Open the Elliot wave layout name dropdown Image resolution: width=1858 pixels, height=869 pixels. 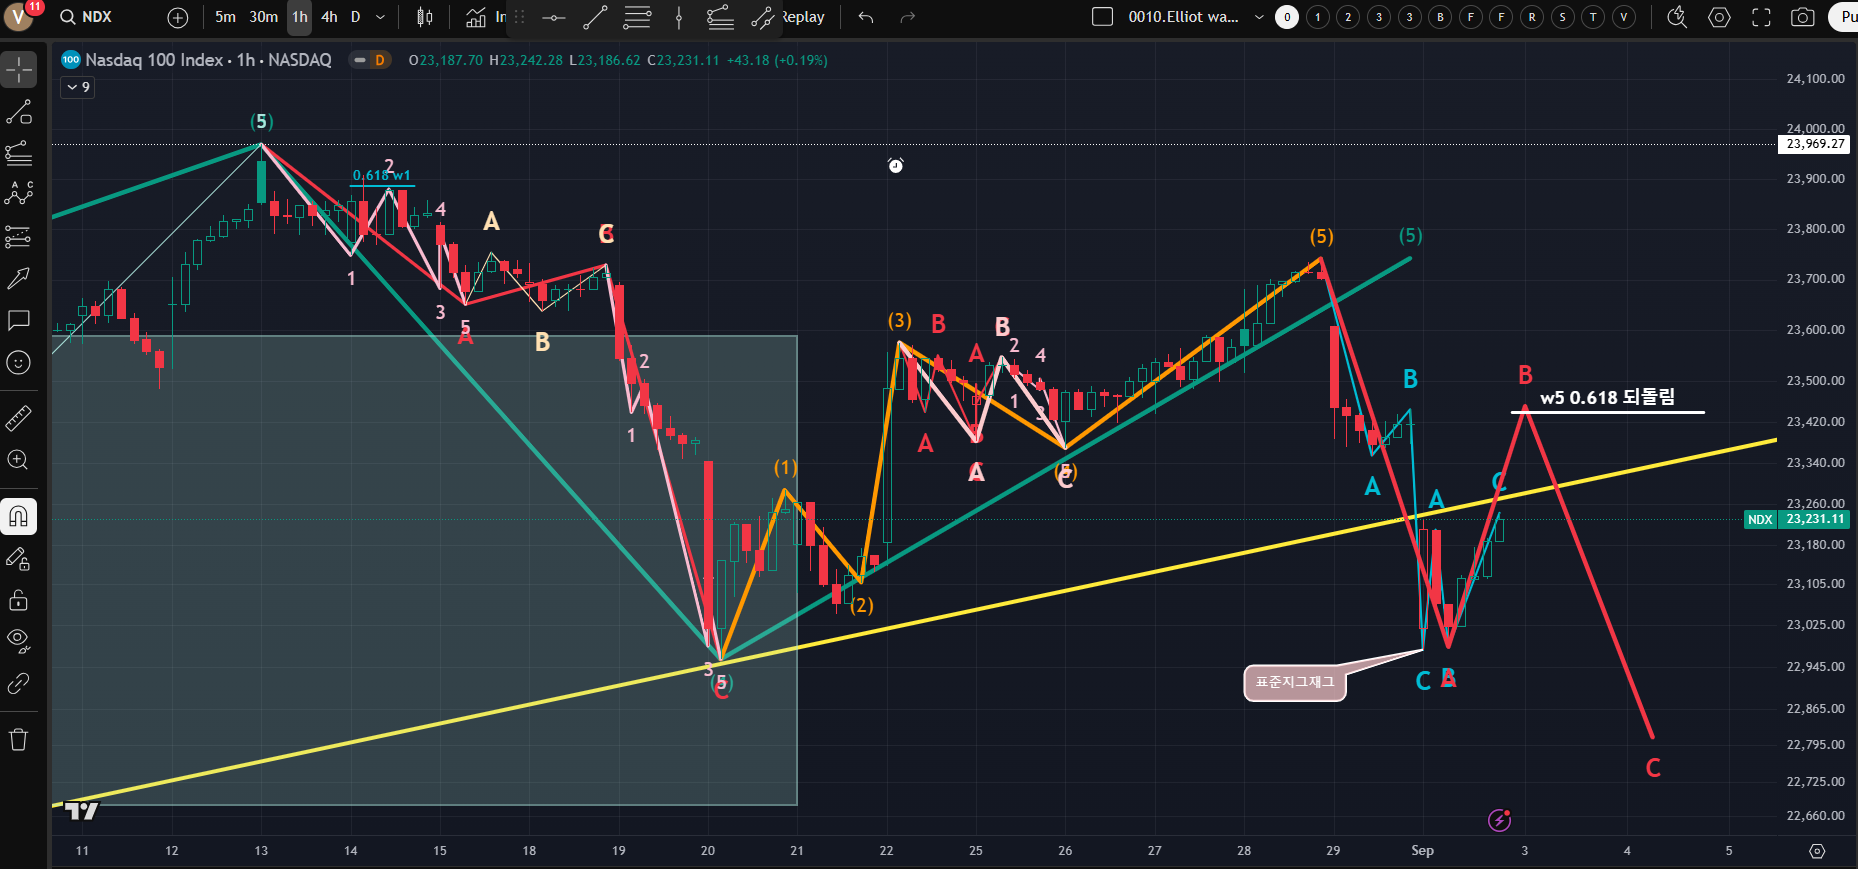1259,17
